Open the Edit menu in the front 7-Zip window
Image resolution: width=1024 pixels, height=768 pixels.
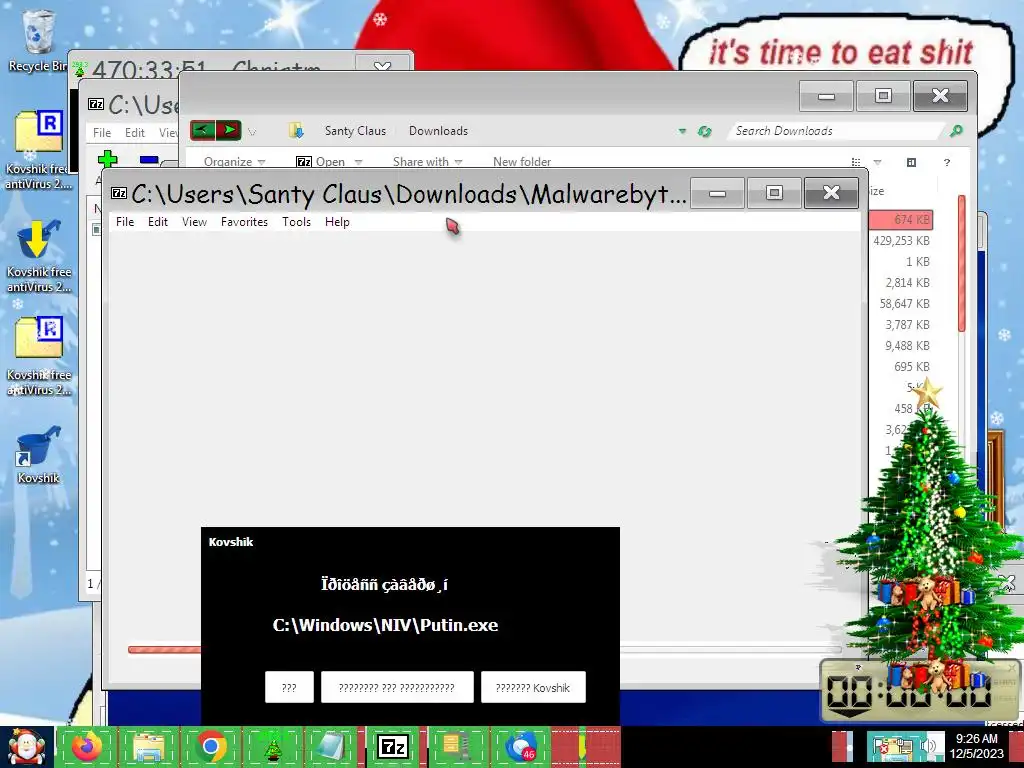tap(158, 222)
